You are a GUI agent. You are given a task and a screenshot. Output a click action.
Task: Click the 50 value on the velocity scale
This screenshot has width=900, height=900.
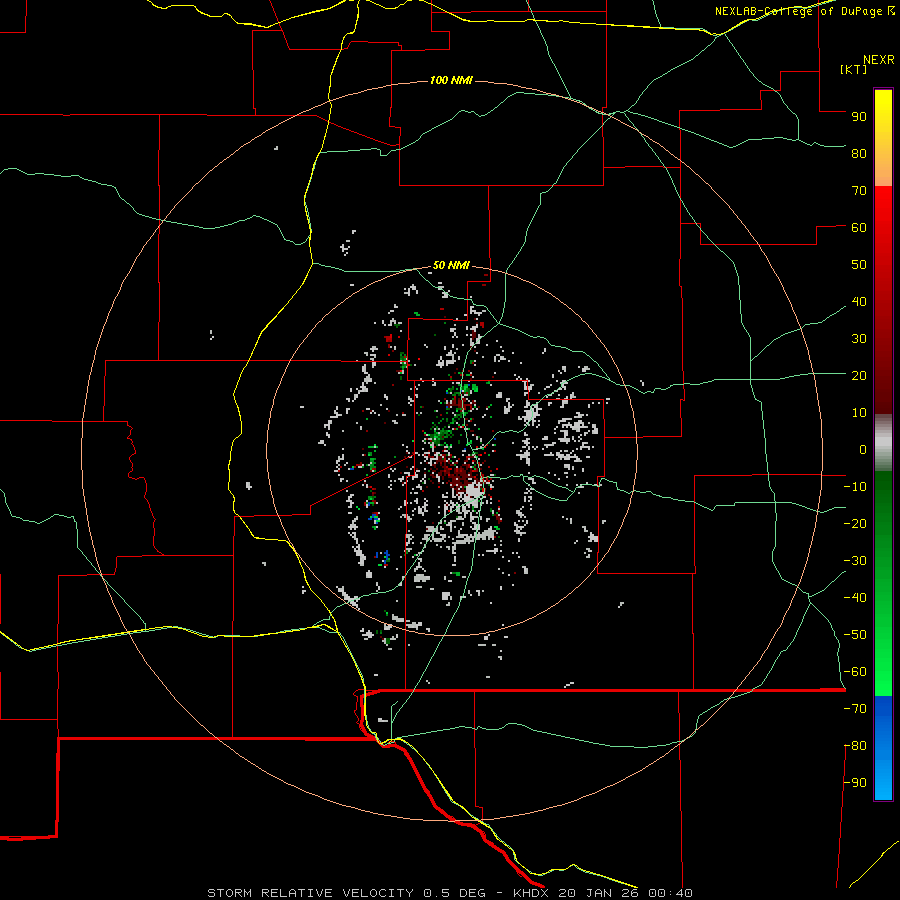point(859,265)
